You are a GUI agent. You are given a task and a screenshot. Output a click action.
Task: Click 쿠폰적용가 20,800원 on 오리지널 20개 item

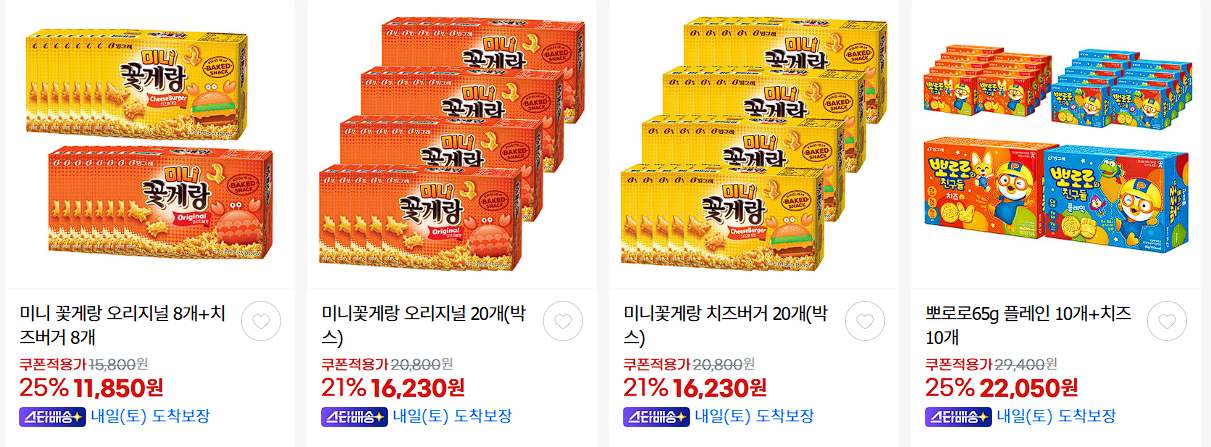(x=387, y=364)
